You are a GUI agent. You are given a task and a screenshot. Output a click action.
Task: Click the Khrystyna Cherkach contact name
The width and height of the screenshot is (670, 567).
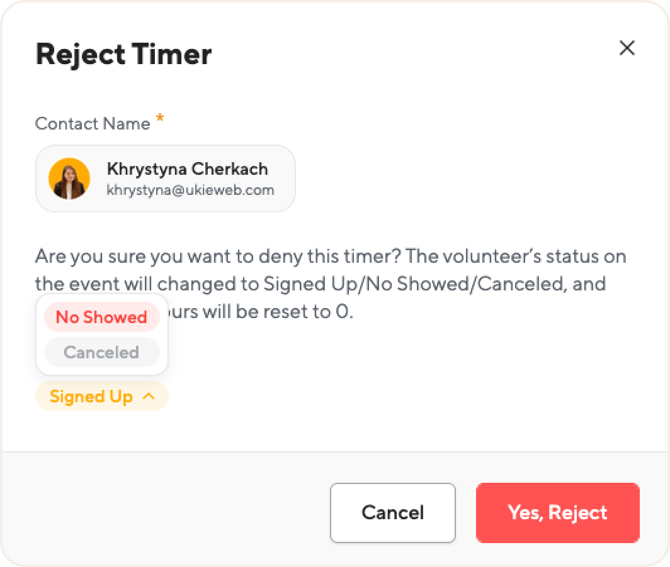[x=187, y=169]
